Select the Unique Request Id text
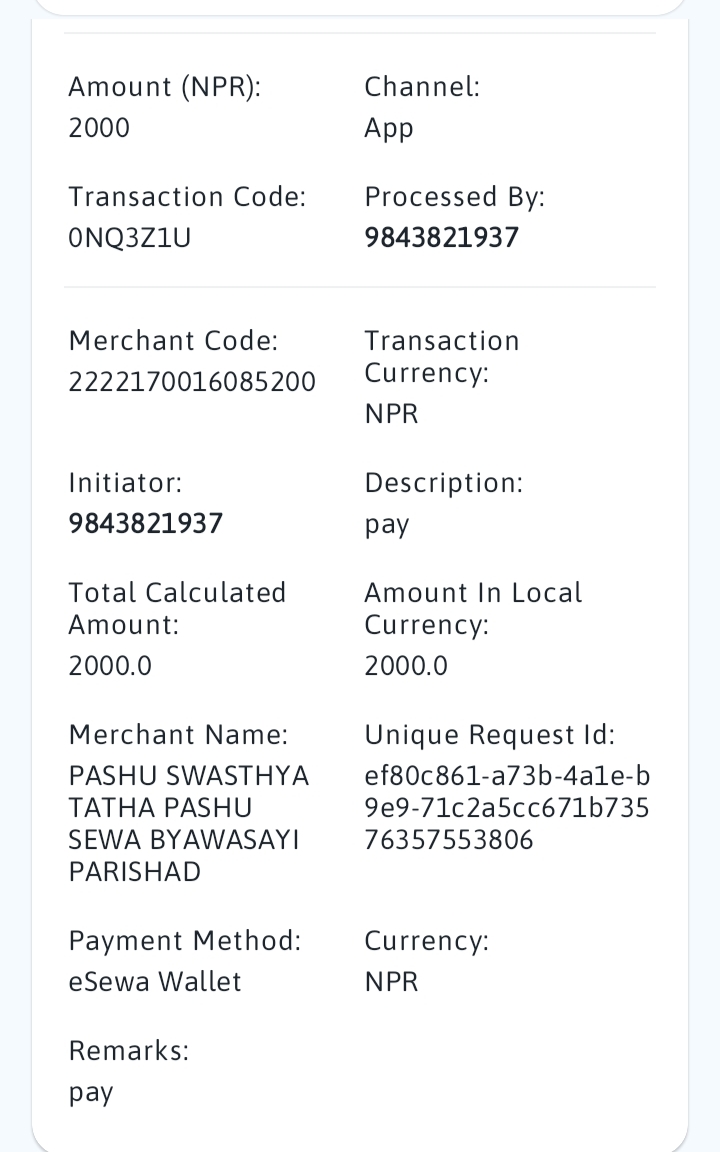Screen dimensions: 720x1152 (x=507, y=808)
